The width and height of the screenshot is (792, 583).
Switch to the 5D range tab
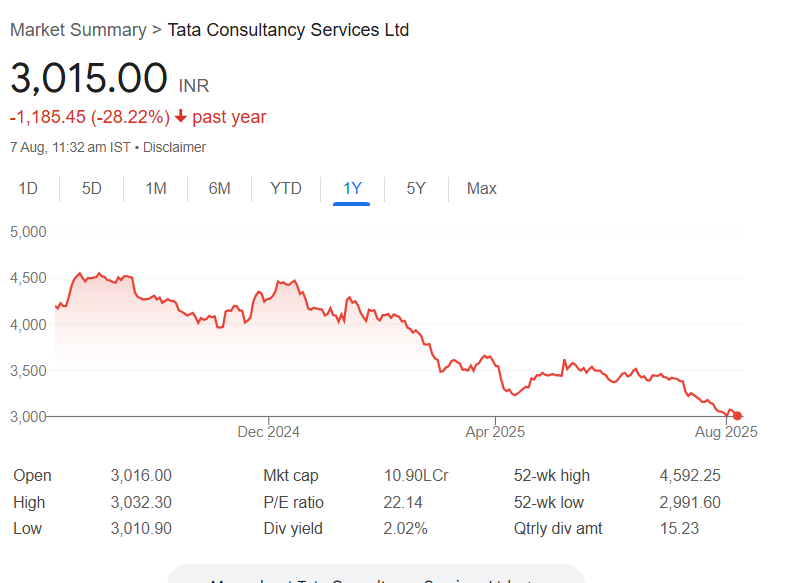91,188
